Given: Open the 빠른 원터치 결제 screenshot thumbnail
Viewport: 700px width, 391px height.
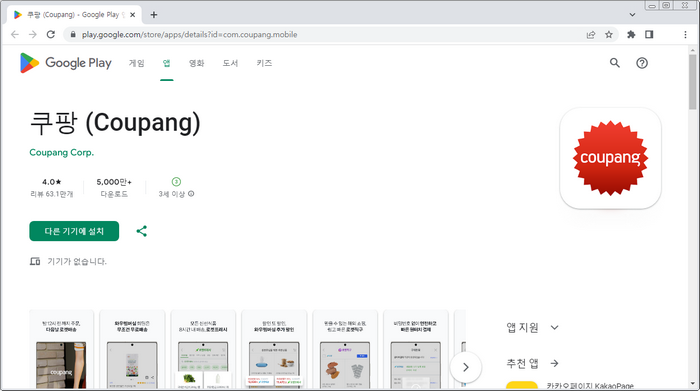Looking at the screenshot, I should tap(416, 349).
